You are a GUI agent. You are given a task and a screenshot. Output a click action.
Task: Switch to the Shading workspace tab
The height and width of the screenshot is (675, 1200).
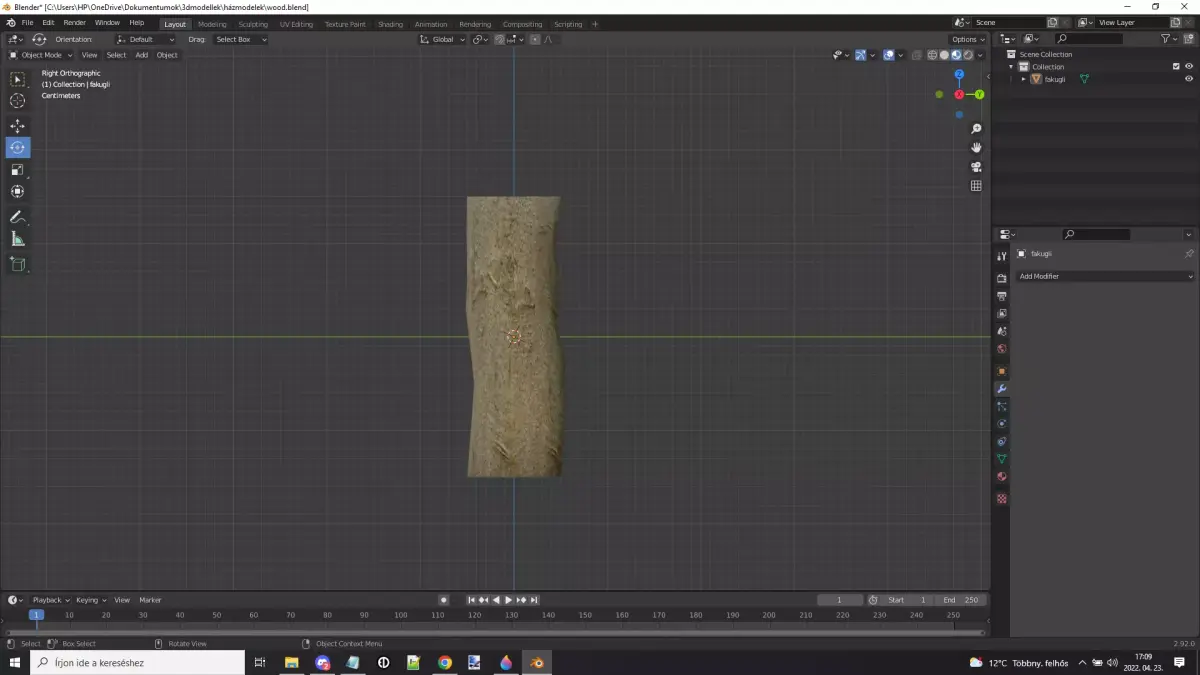click(x=390, y=24)
